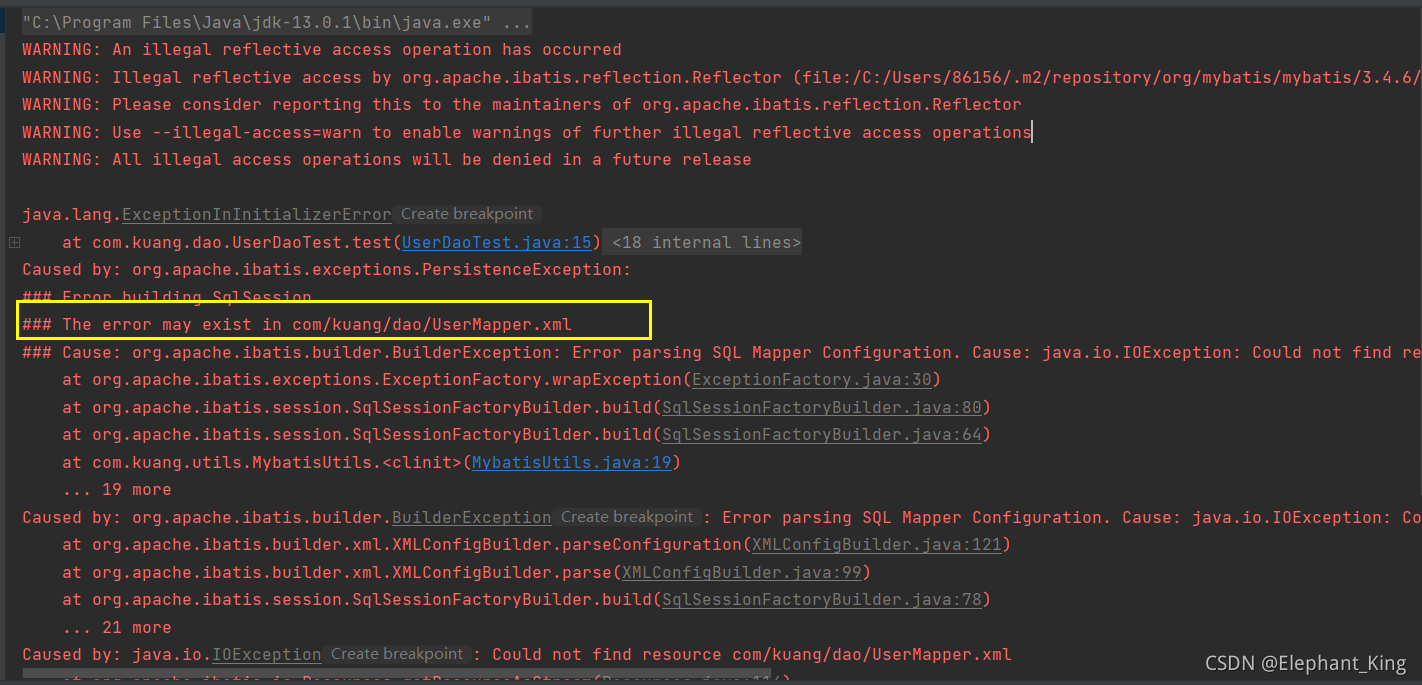Click 'An illegal reflective access operation has occurred' warning
Viewport: 1422px width, 685px height.
[x=322, y=50]
